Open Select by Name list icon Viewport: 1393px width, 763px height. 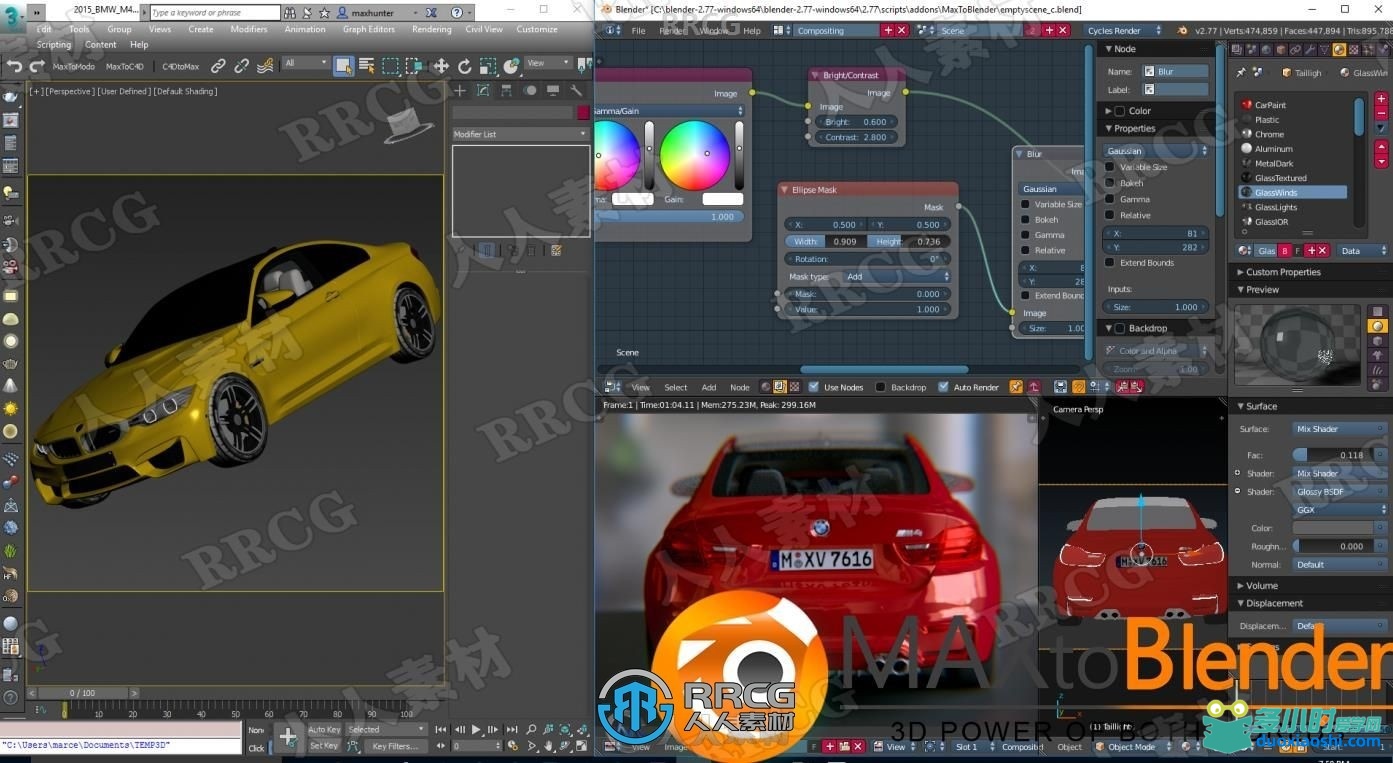point(367,66)
